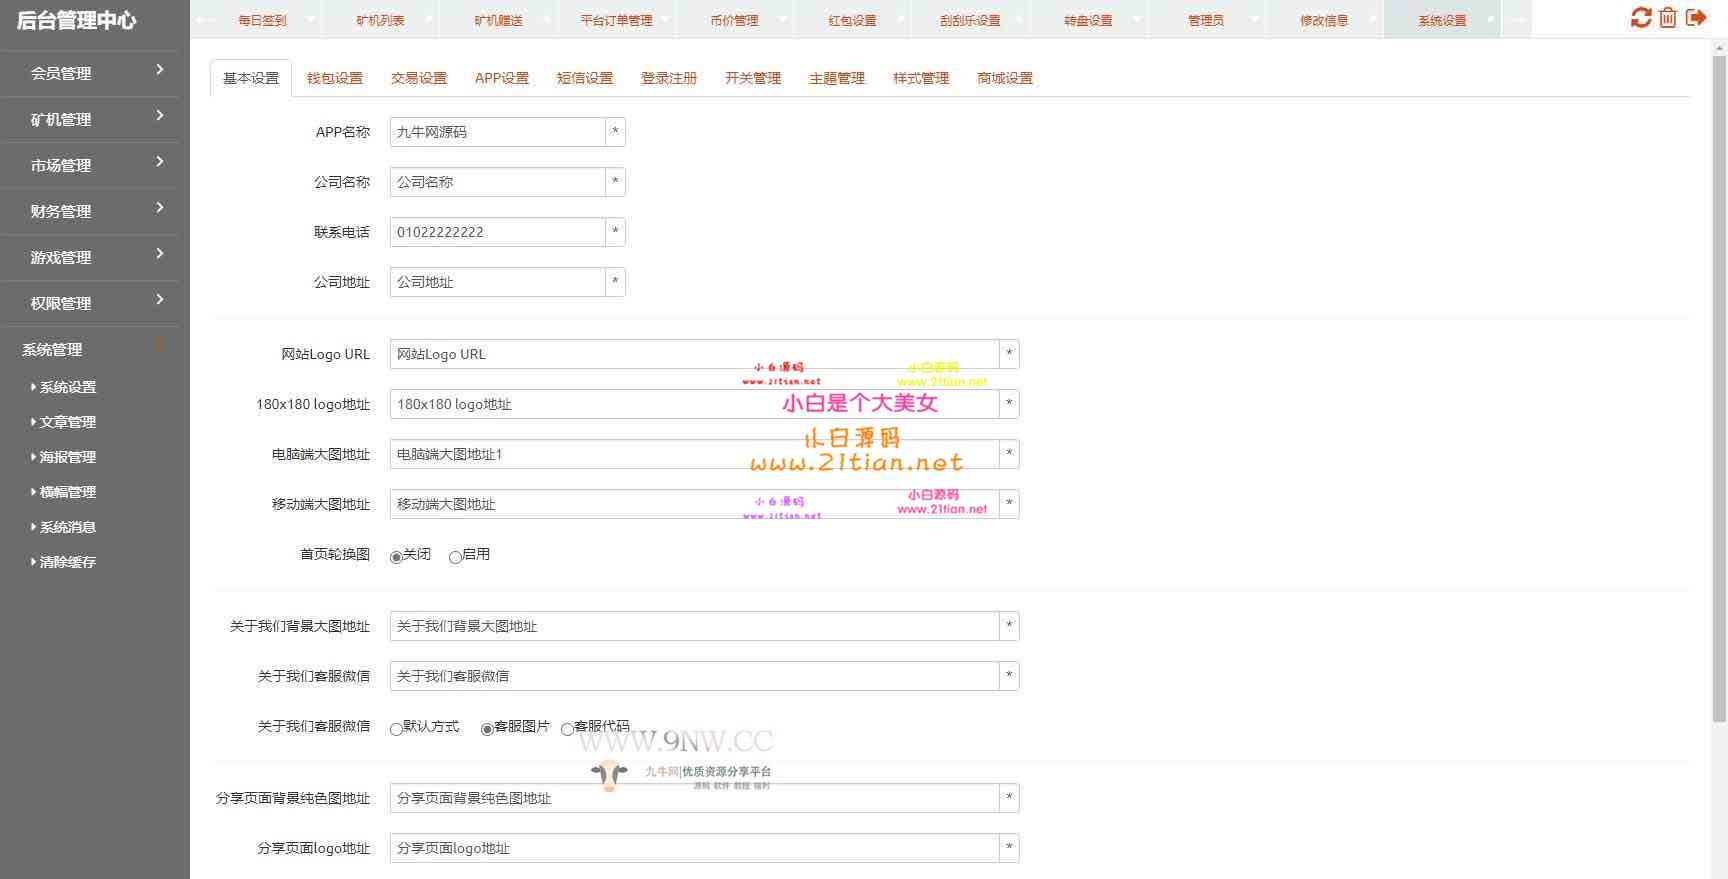This screenshot has width=1728, height=879.
Task: Click the chevron icon beside 权限管理
Action: 160,300
